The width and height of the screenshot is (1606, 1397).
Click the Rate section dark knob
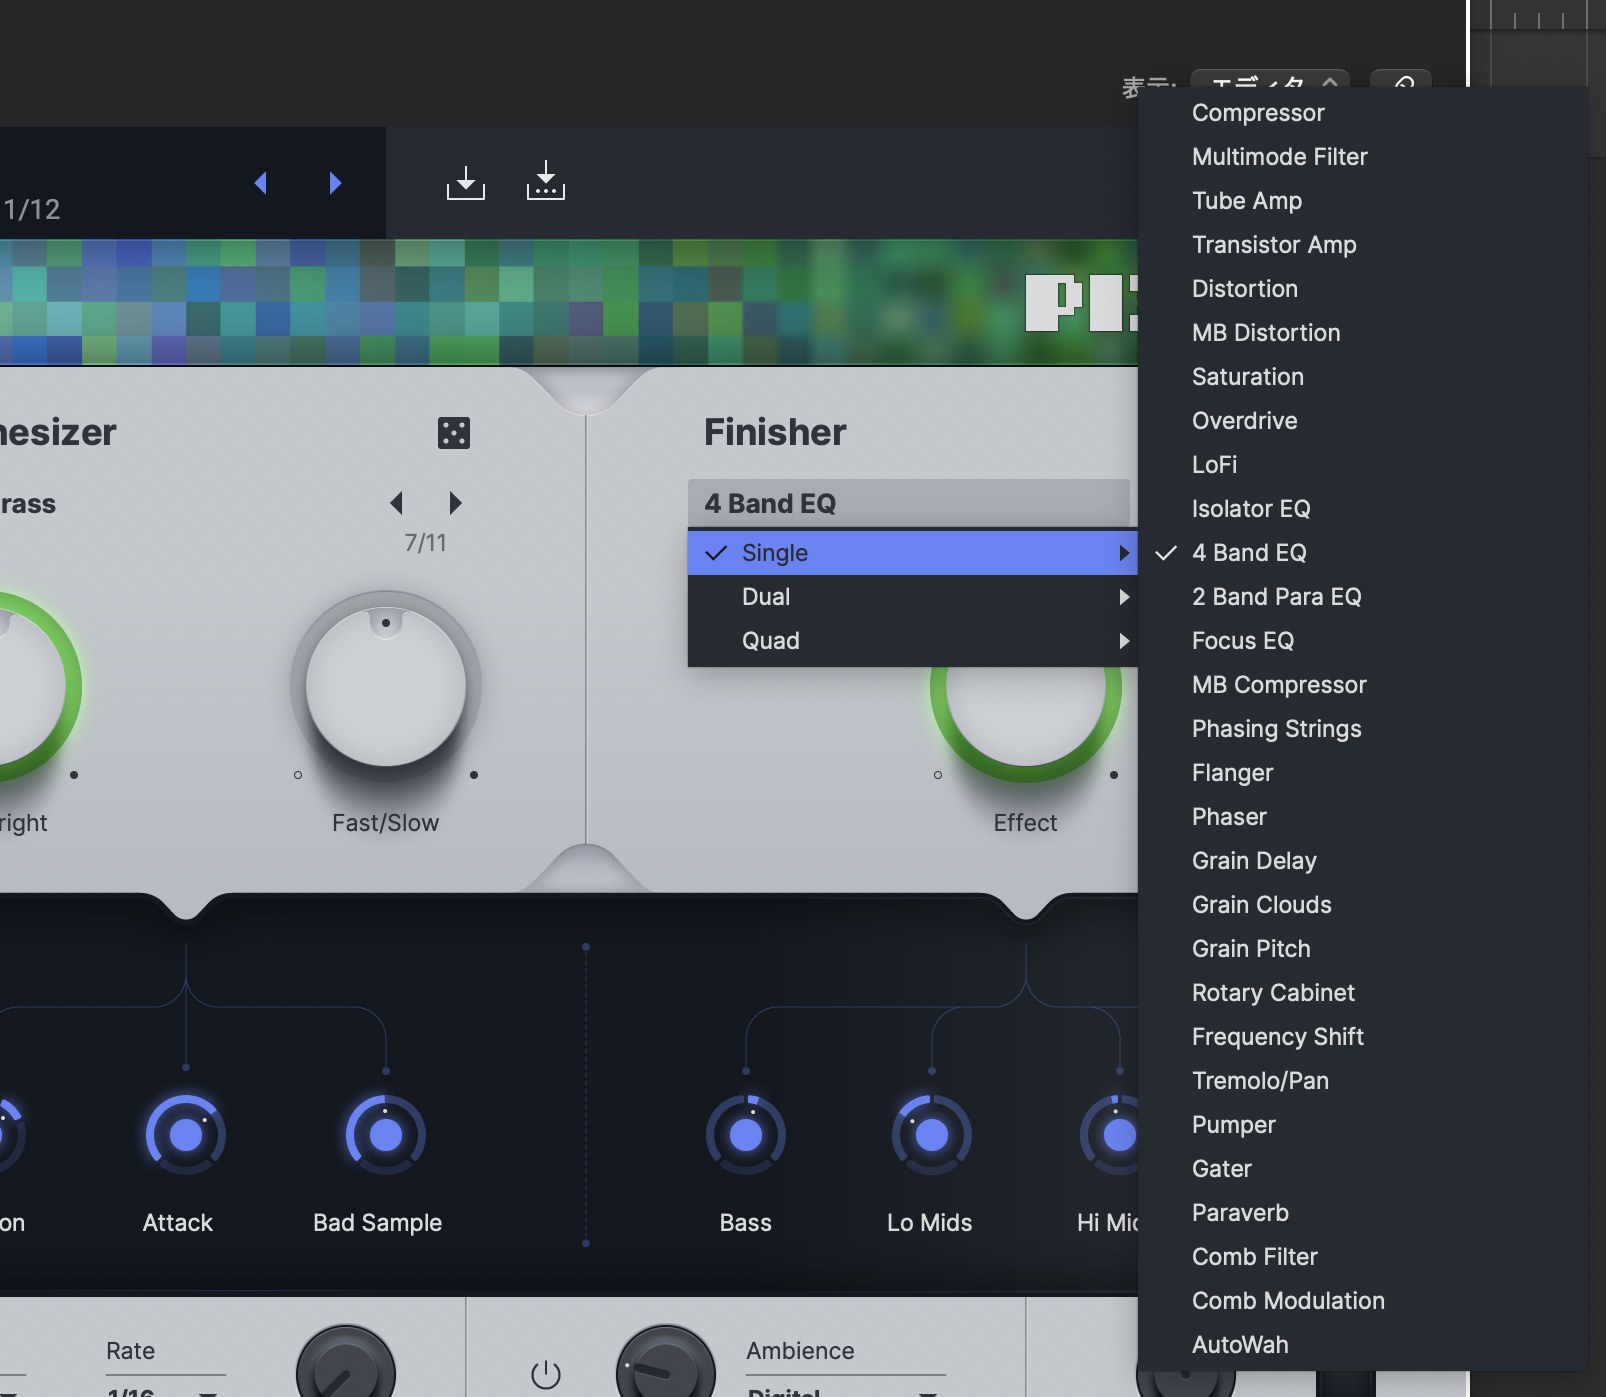(346, 1362)
